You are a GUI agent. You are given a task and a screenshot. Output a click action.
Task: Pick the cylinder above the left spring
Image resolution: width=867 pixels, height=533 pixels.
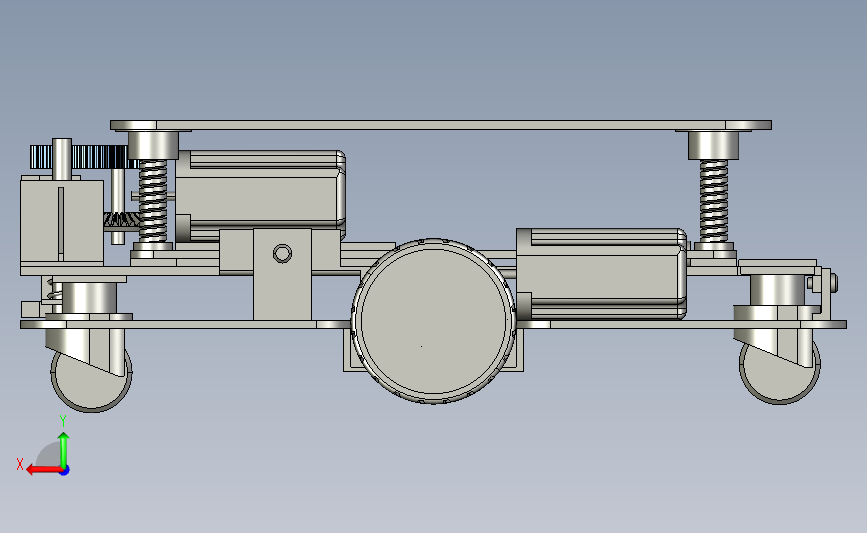tap(153, 145)
